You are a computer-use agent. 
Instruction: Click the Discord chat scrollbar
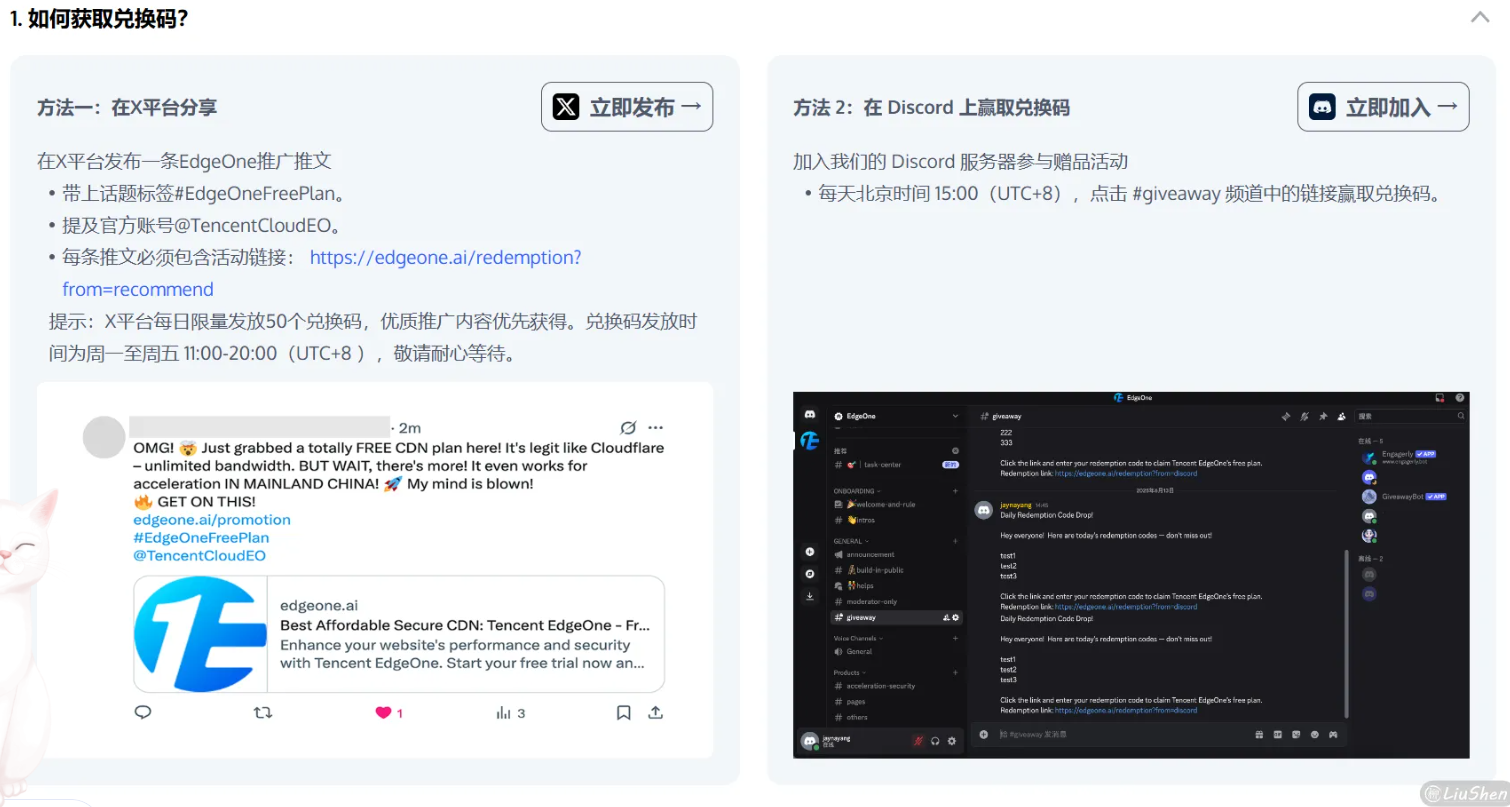pos(1348,635)
